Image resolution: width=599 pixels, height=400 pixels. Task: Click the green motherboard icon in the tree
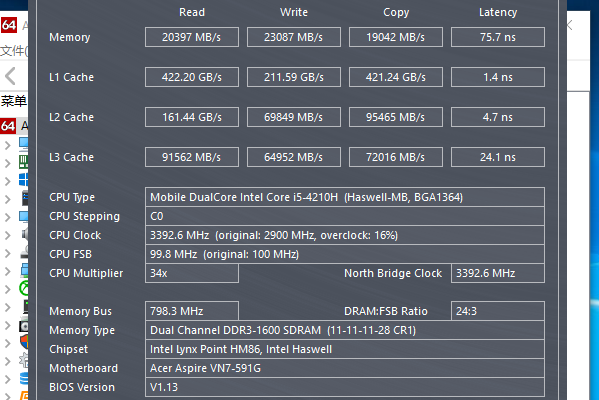pos(24,162)
